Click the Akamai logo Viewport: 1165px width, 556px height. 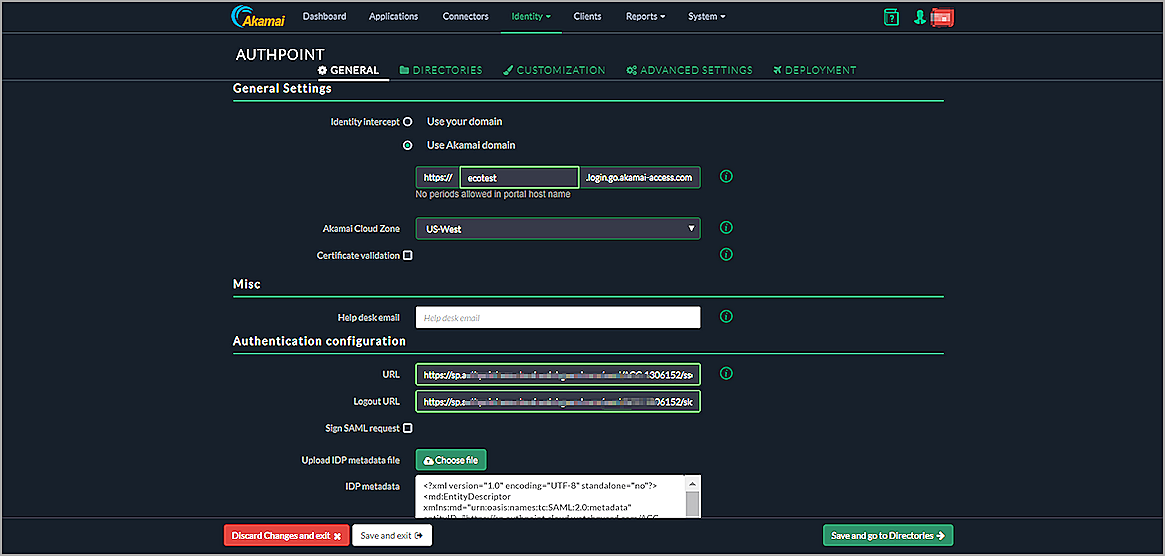coord(257,17)
